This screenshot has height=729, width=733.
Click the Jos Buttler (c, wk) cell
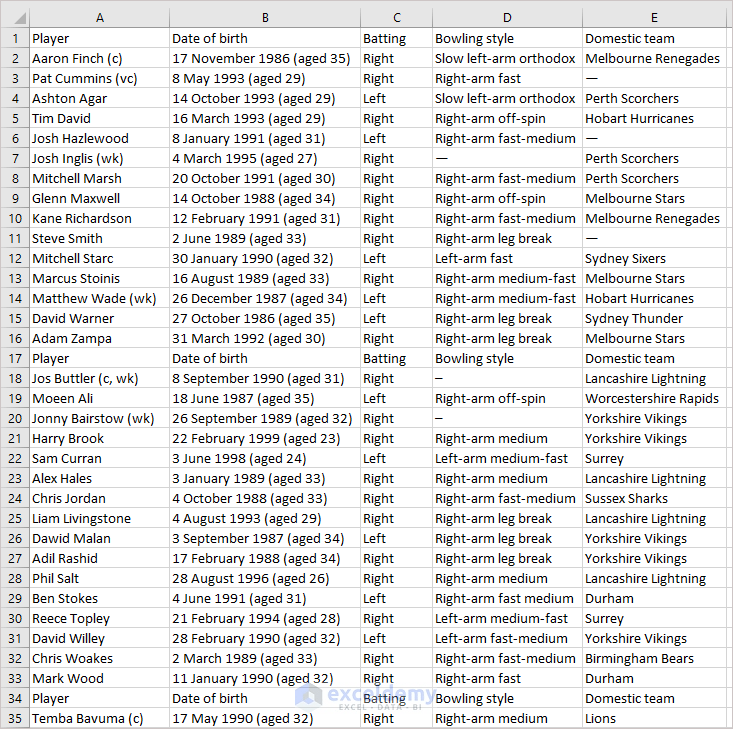click(x=99, y=379)
